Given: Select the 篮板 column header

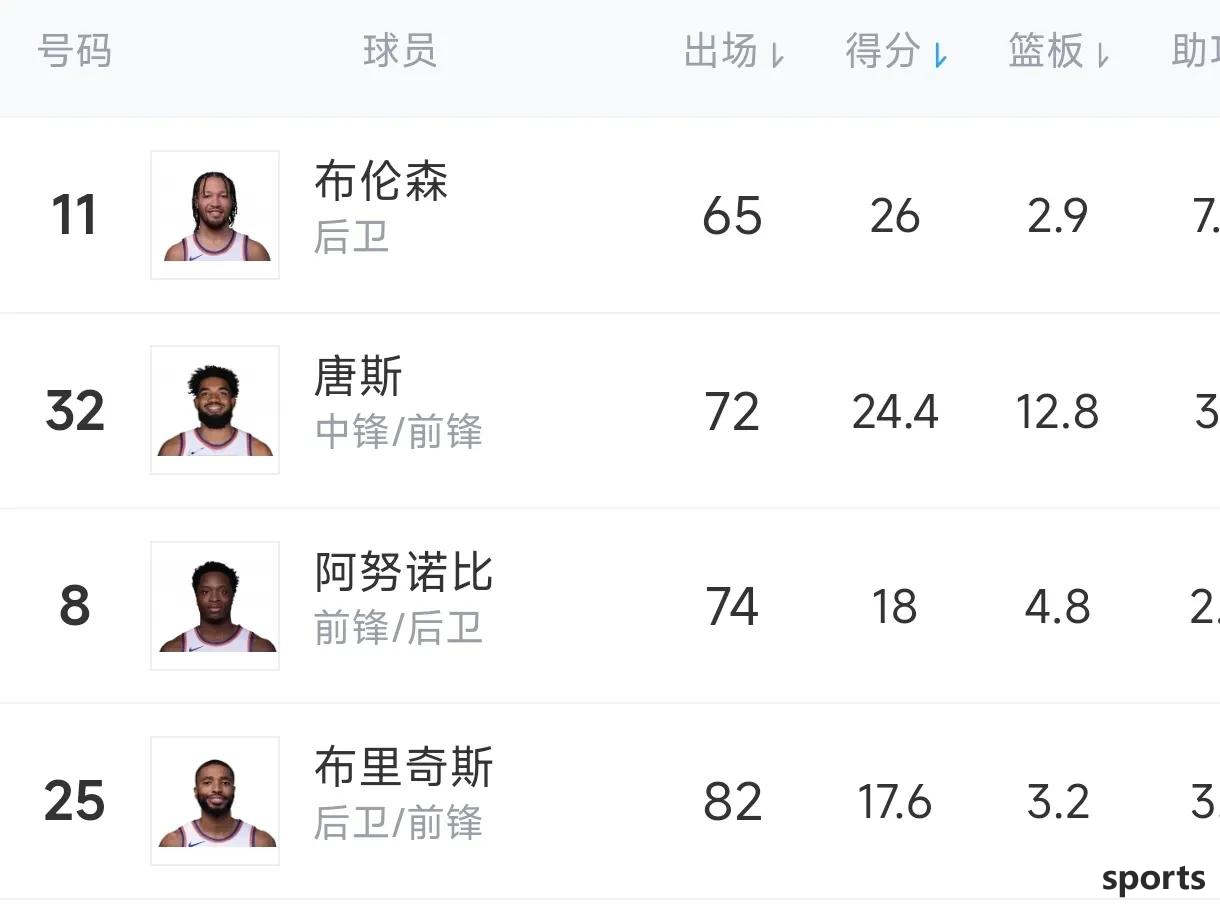Looking at the screenshot, I should pyautogui.click(x=1046, y=51).
